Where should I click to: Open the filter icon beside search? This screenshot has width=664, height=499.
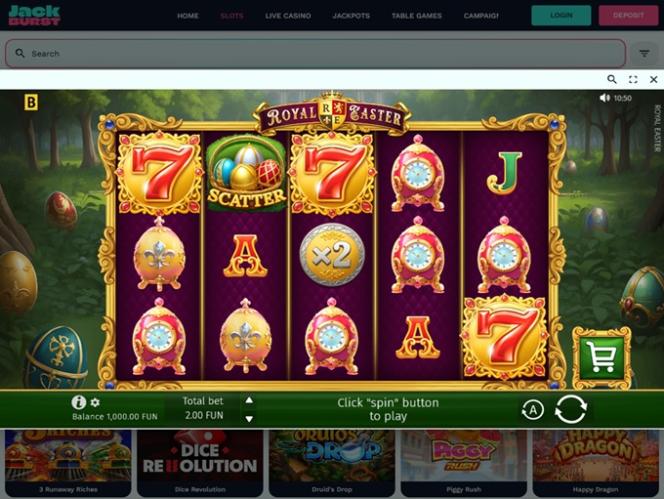click(644, 54)
